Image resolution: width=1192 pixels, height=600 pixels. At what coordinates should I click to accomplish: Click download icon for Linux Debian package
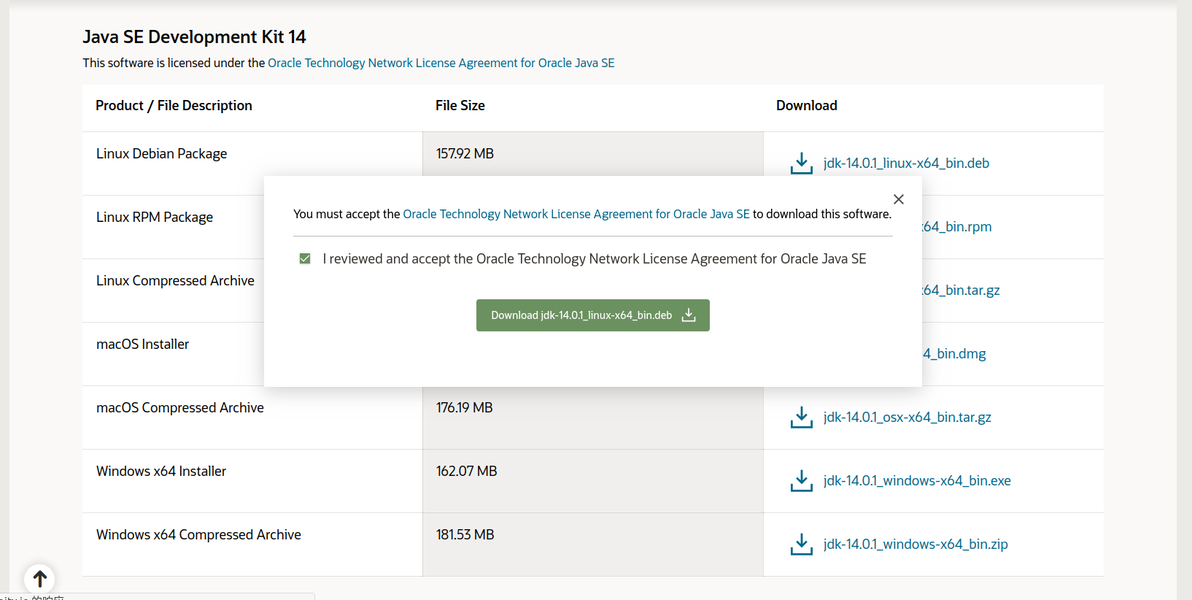tap(801, 163)
